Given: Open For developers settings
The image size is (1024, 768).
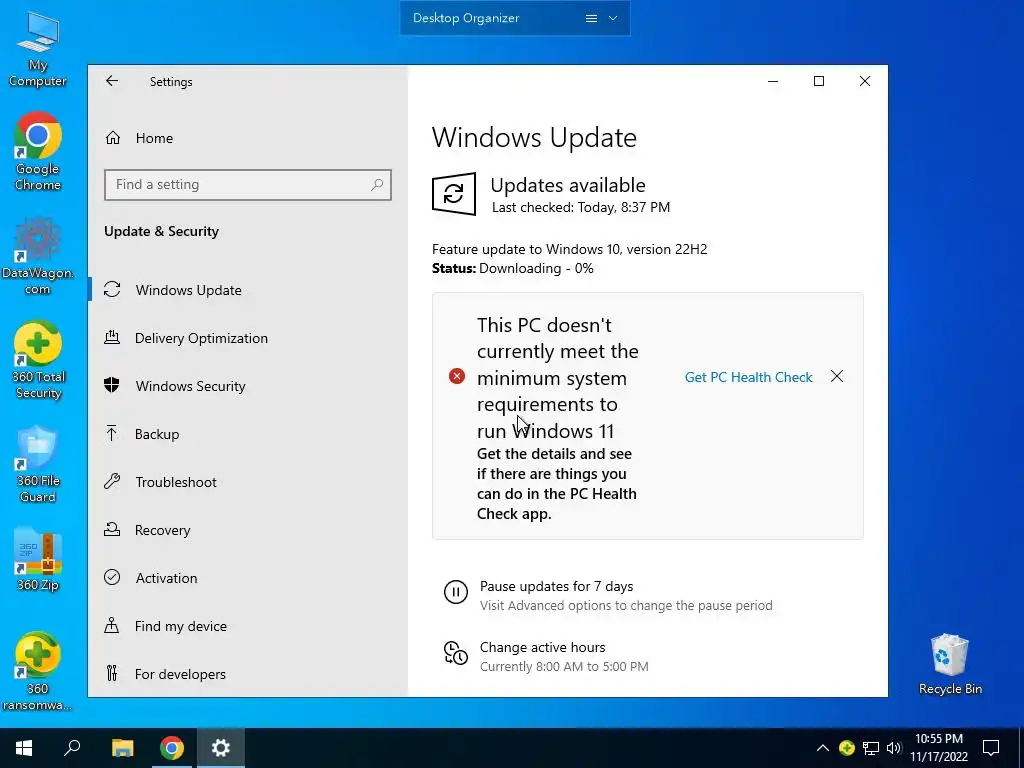Looking at the screenshot, I should pos(248,674).
